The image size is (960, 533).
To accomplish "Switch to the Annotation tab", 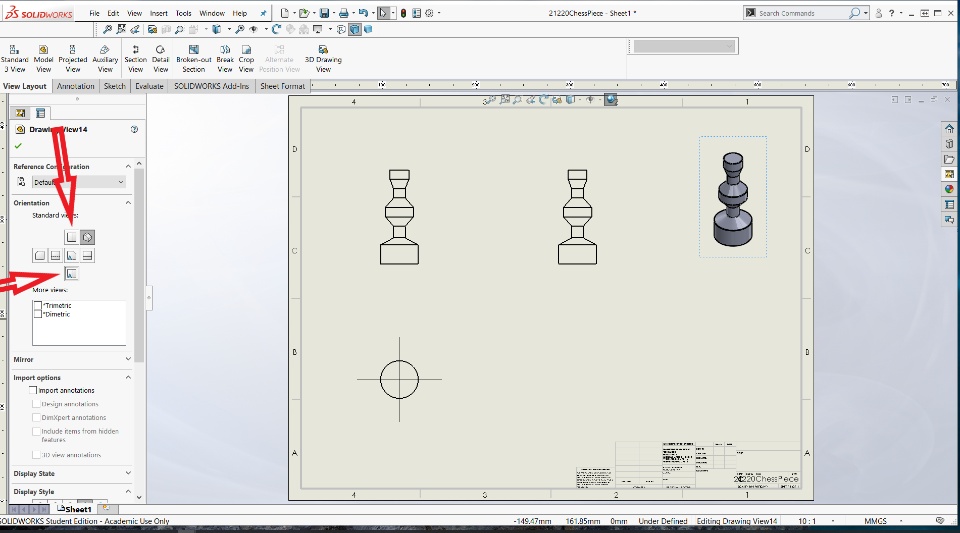I will click(x=76, y=86).
